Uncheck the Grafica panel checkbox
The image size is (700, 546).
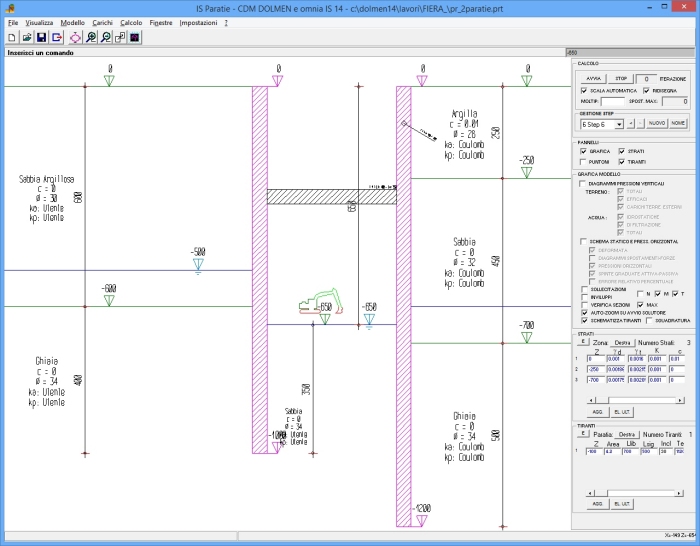click(x=583, y=151)
